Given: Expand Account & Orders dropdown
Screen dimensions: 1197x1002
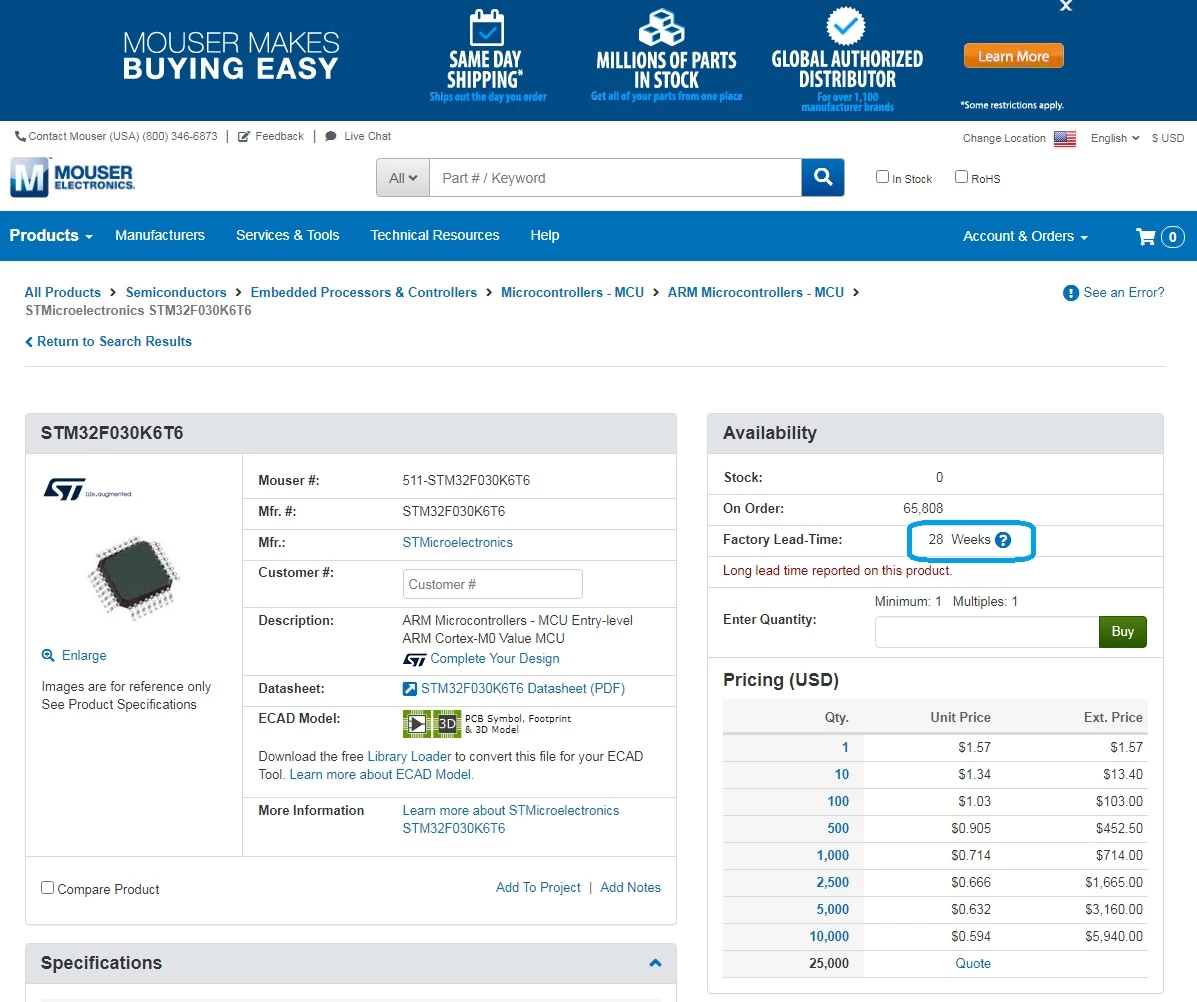Looking at the screenshot, I should tap(1024, 237).
